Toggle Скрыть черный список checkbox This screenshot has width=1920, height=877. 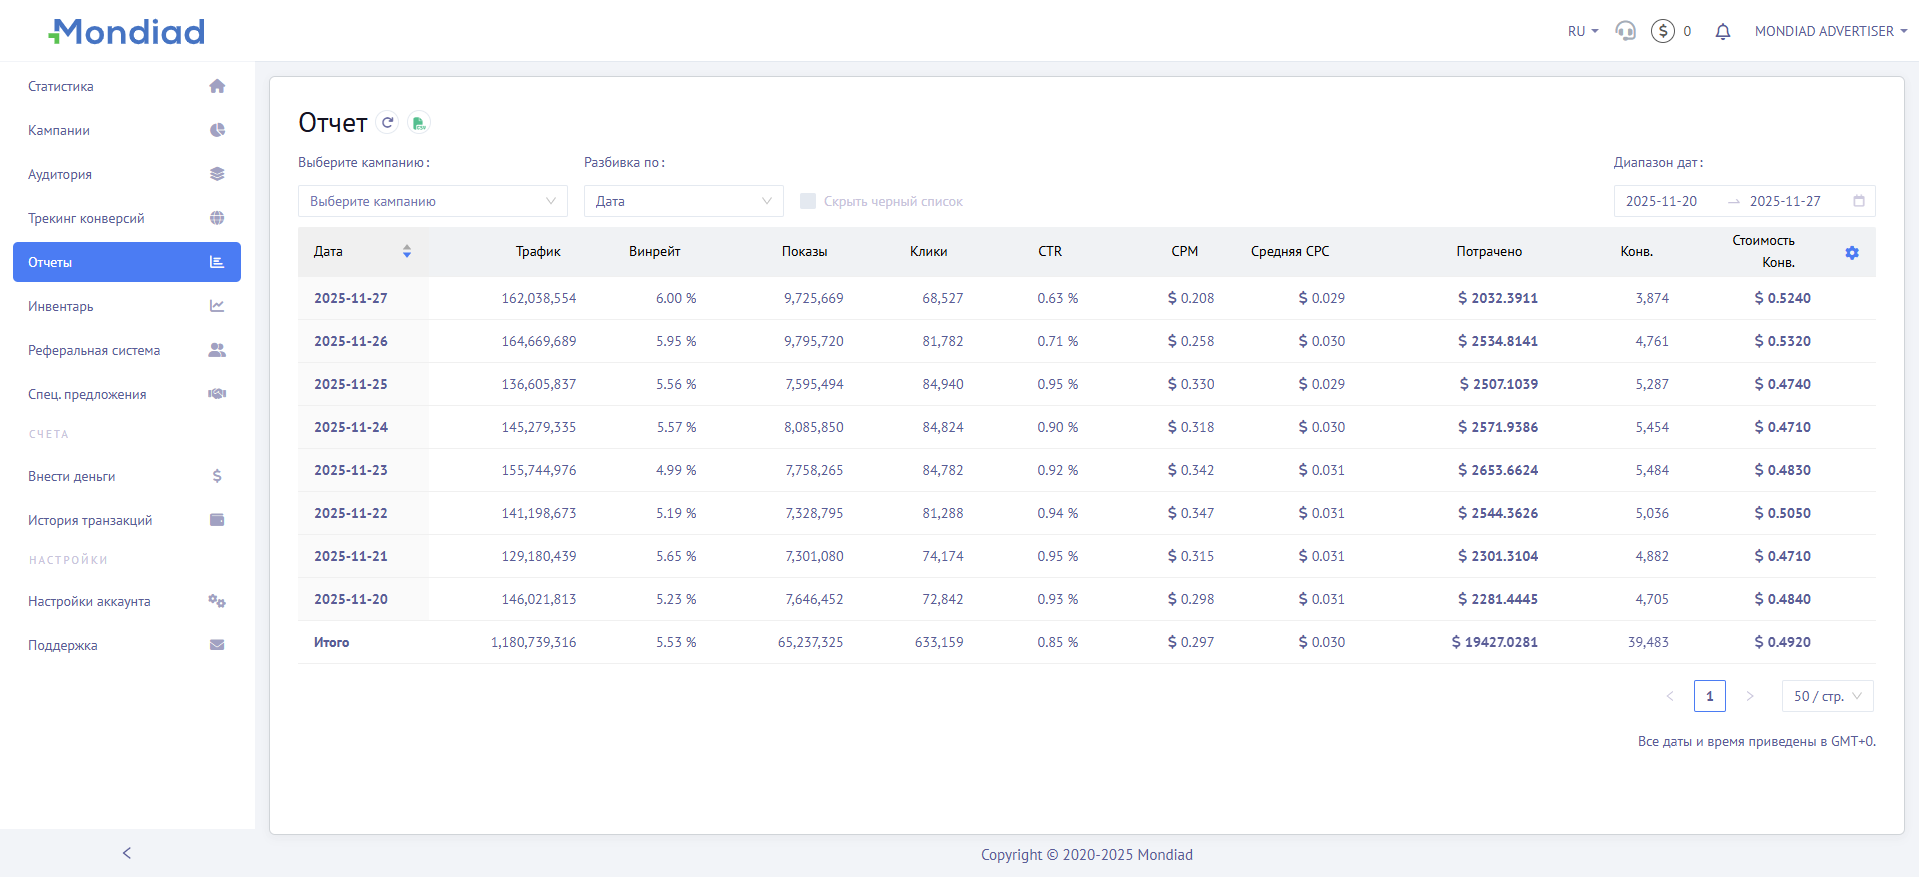(x=808, y=201)
